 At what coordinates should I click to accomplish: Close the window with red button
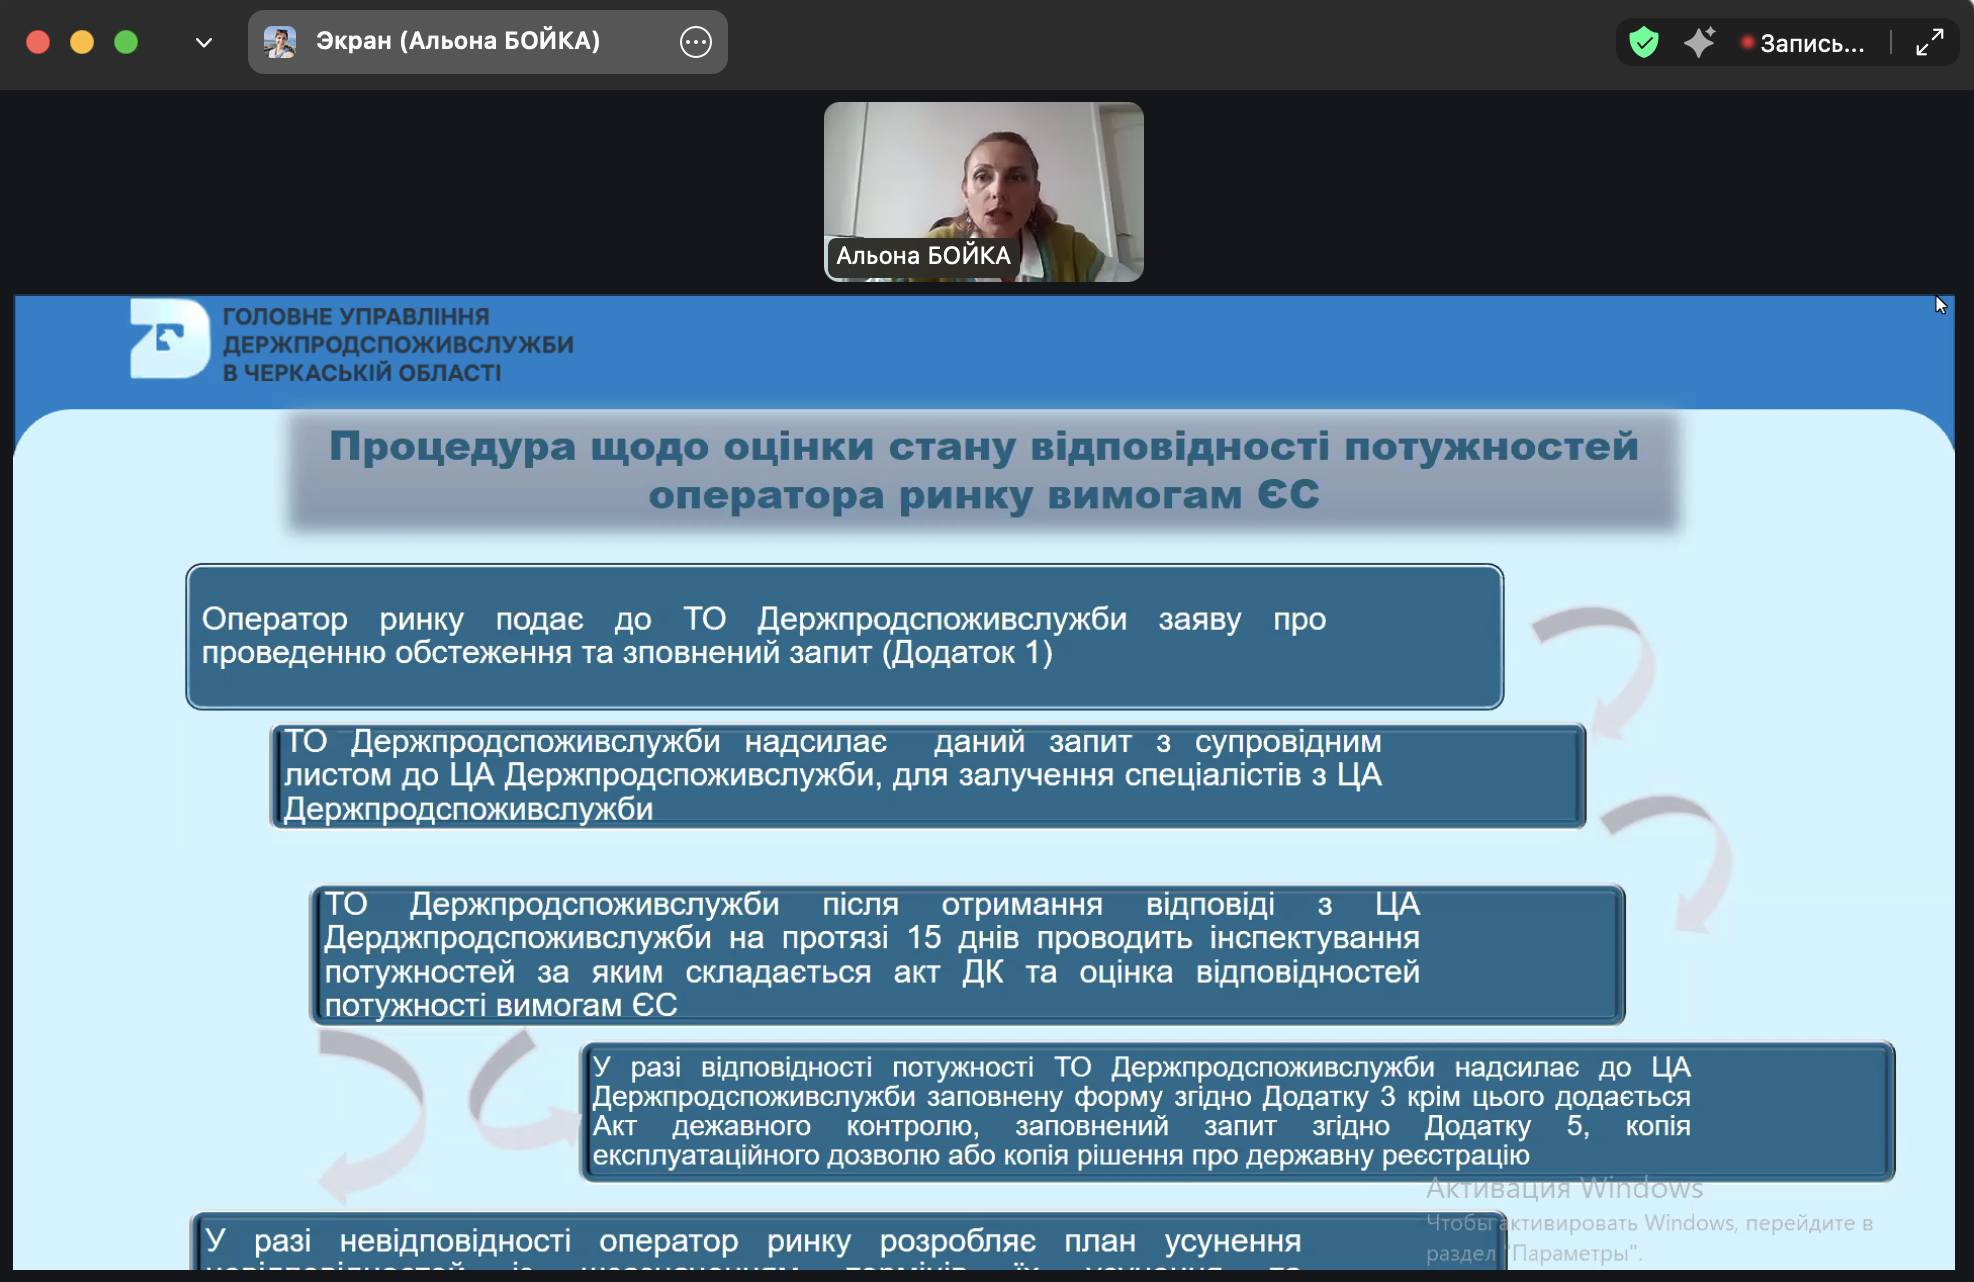38,42
